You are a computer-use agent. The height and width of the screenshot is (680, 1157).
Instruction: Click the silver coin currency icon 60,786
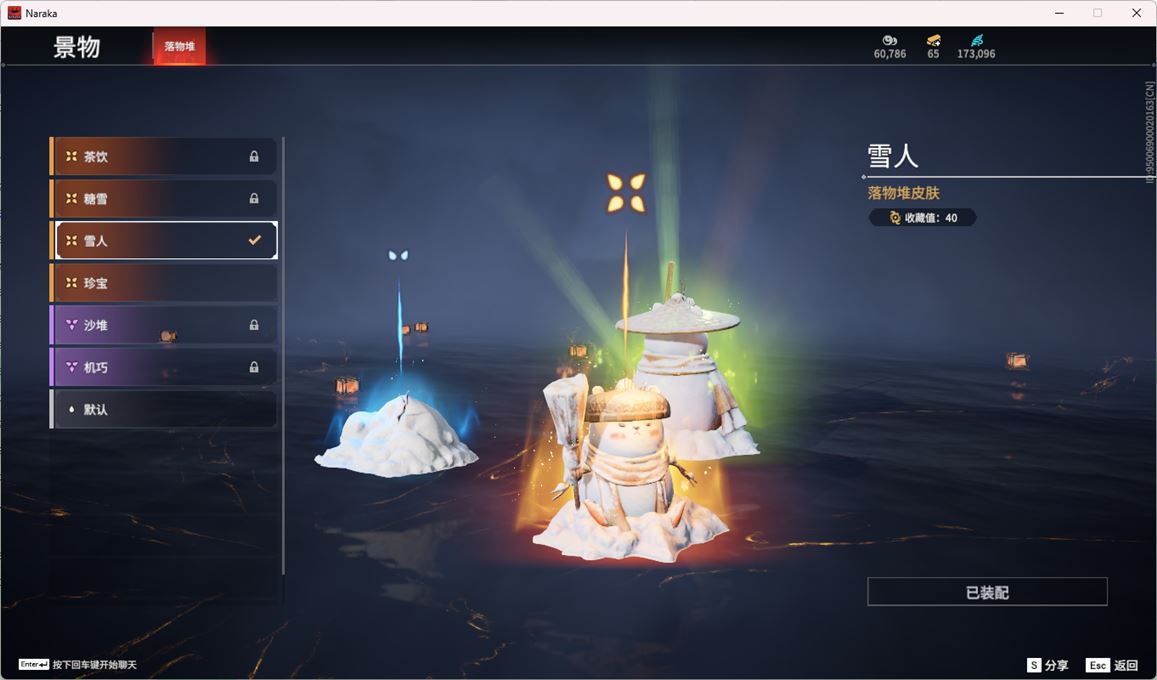click(890, 41)
